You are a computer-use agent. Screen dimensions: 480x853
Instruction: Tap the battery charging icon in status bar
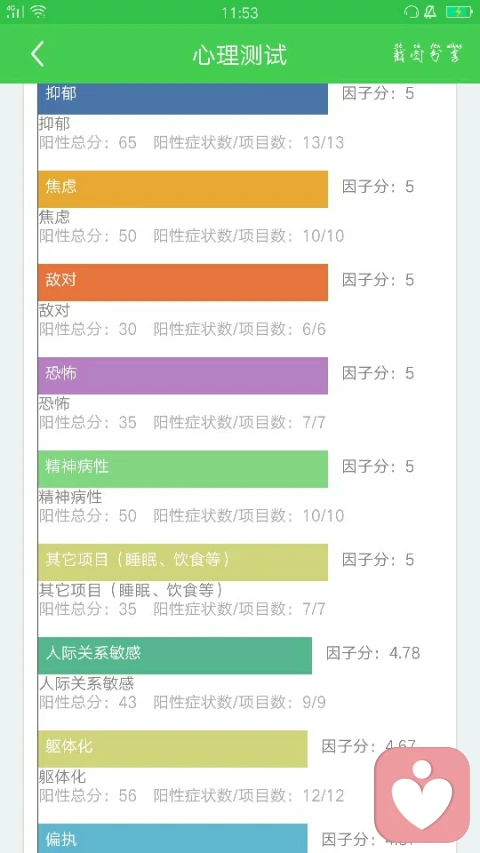pyautogui.click(x=458, y=11)
